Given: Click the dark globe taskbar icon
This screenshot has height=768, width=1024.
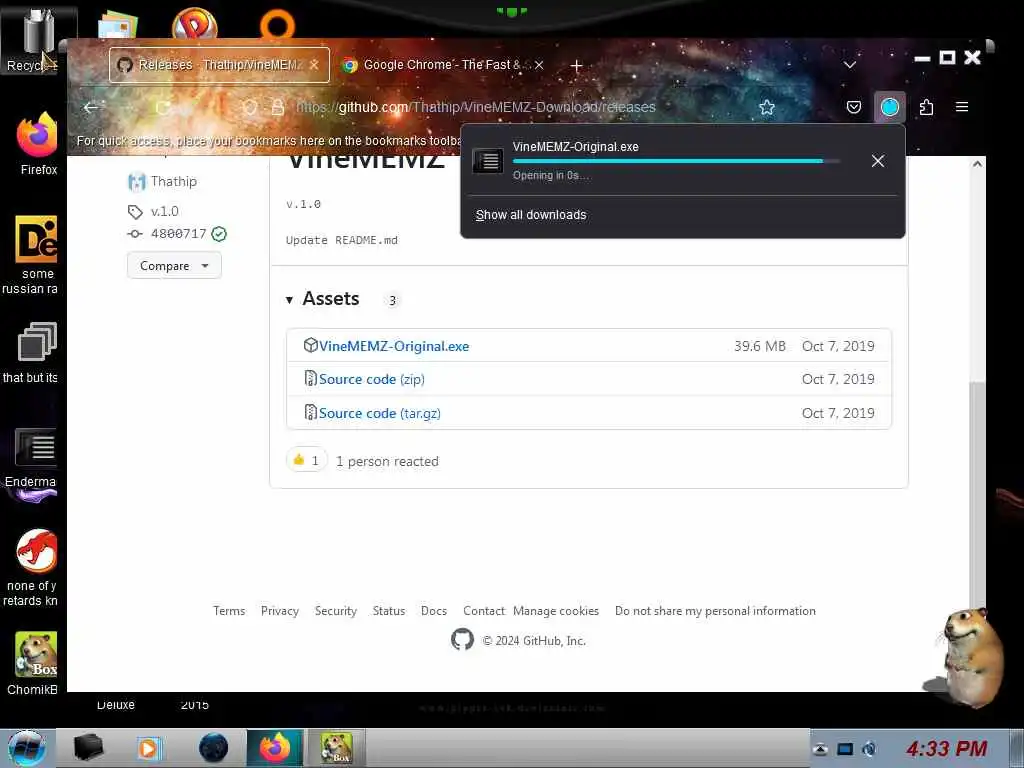Looking at the screenshot, I should click(214, 748).
